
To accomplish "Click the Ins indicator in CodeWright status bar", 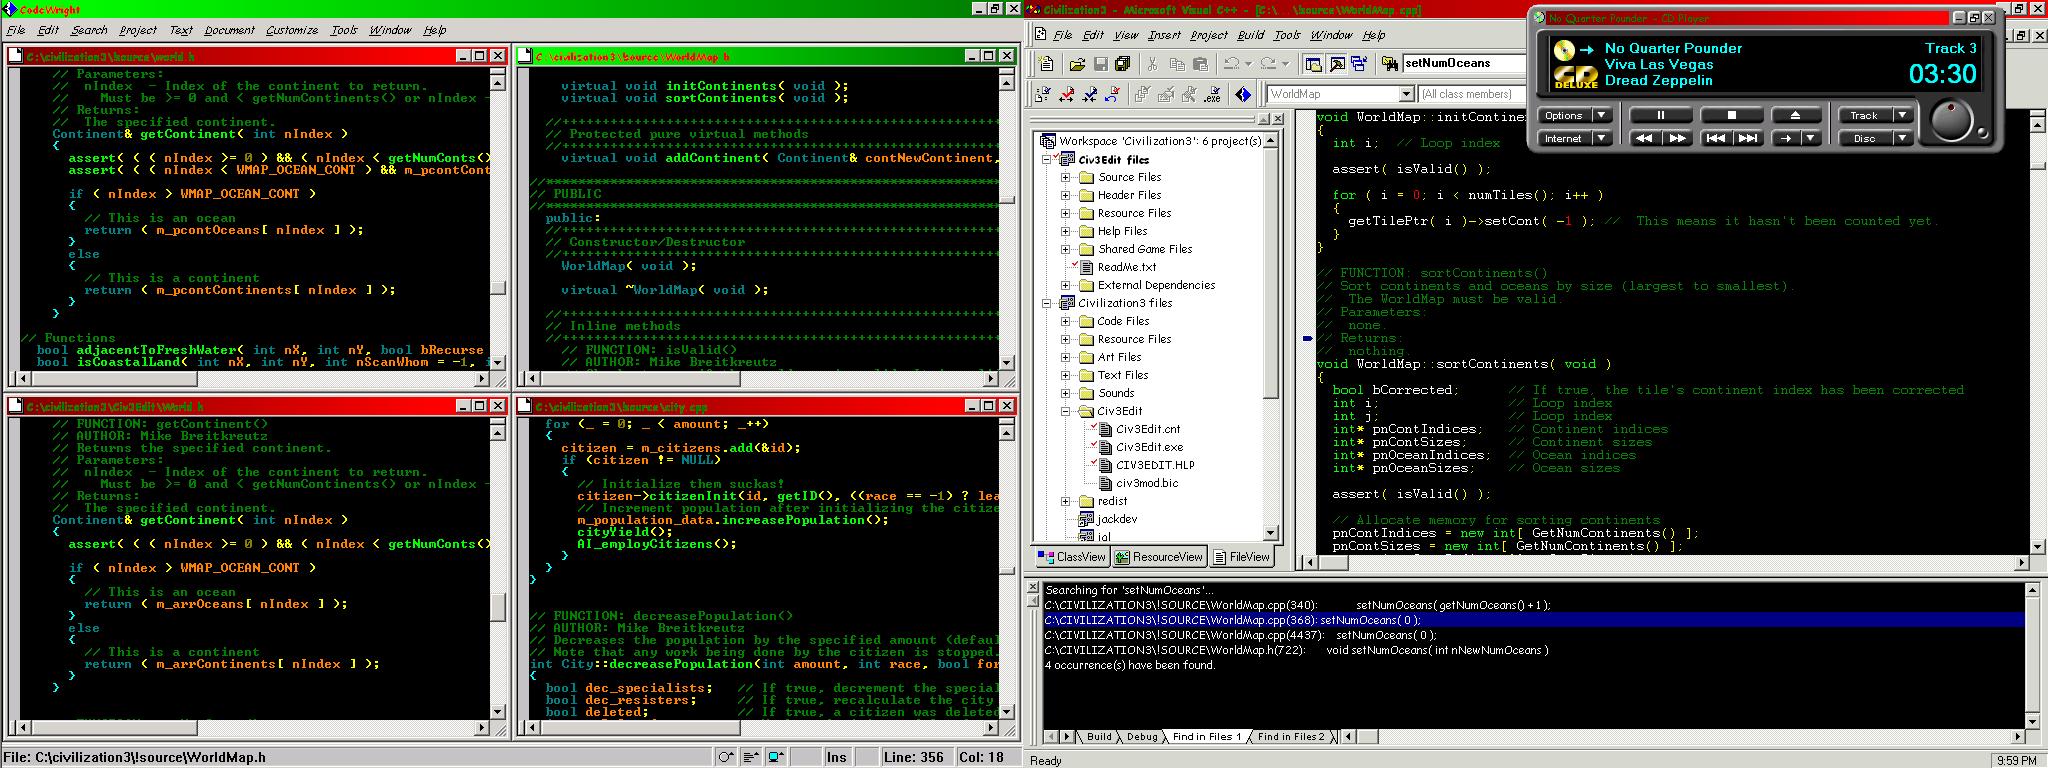I will click(x=837, y=757).
